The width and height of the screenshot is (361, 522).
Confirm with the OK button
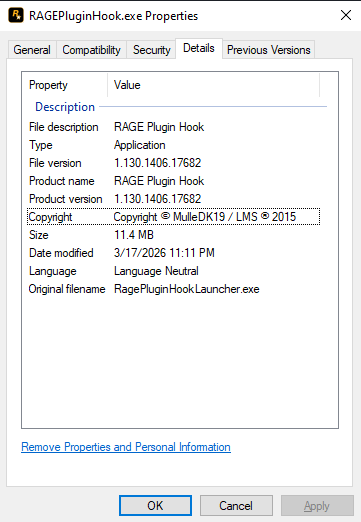pyautogui.click(x=155, y=506)
